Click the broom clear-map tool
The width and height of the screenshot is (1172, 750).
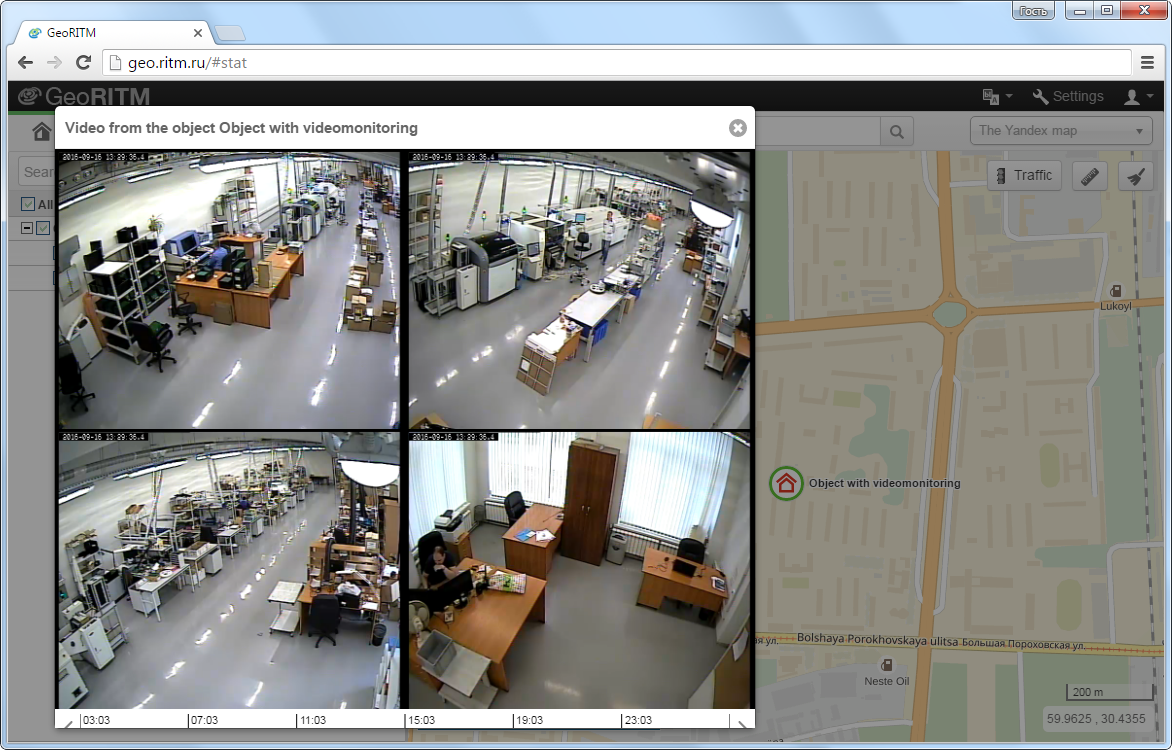[x=1135, y=176]
